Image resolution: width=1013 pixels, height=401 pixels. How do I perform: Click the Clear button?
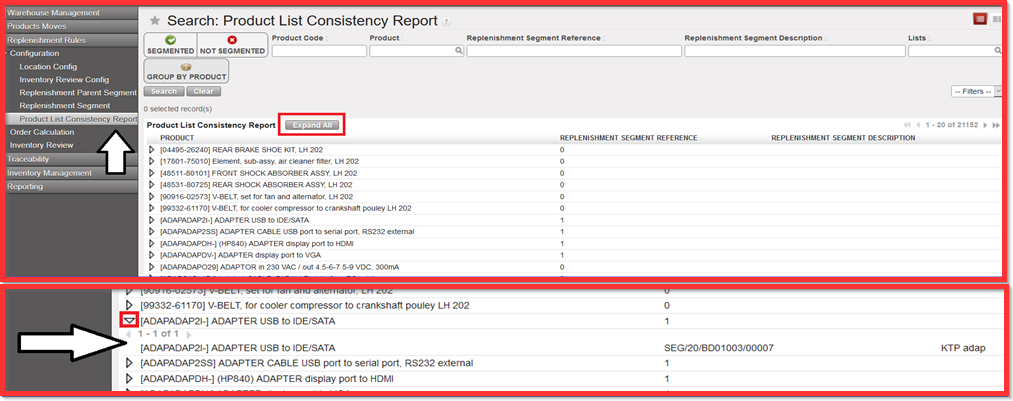tap(205, 92)
